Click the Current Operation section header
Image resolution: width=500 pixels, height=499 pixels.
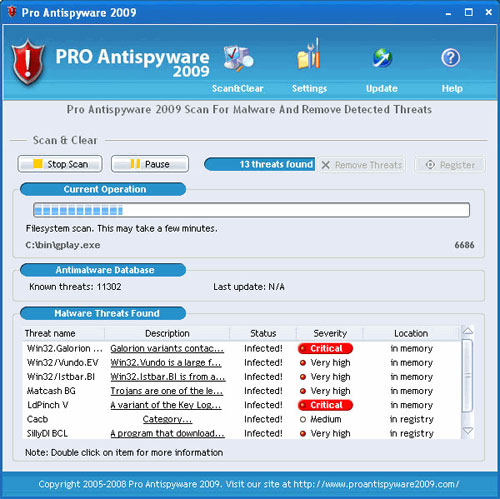point(103,189)
